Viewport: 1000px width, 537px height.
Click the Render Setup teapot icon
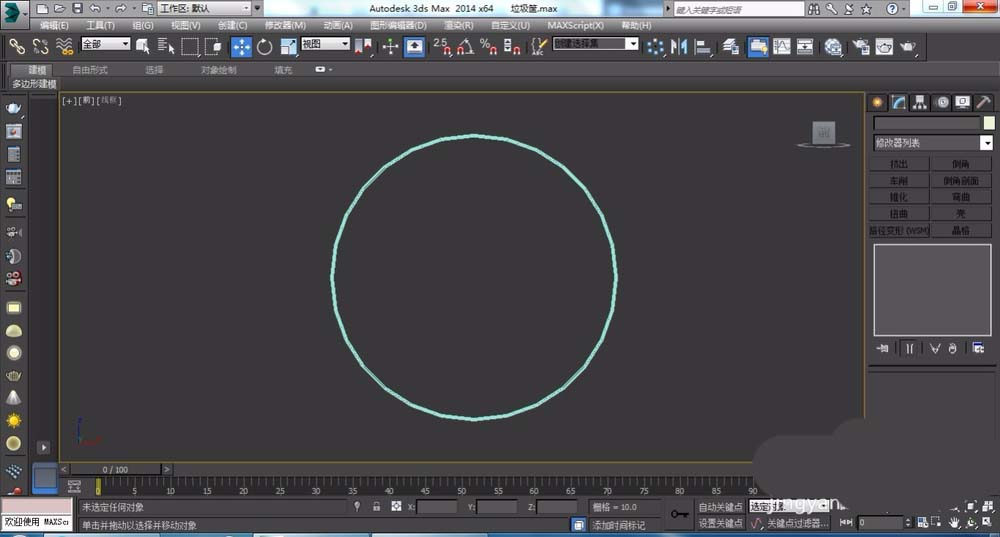tap(860, 46)
